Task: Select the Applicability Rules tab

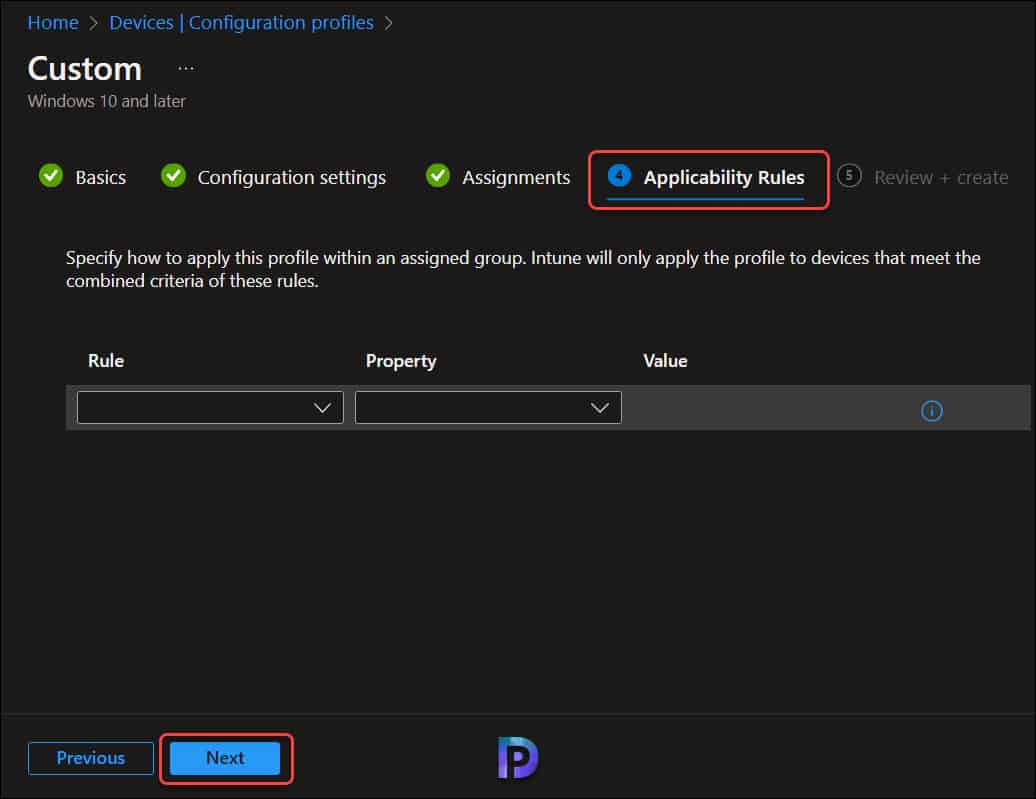Action: pyautogui.click(x=724, y=177)
